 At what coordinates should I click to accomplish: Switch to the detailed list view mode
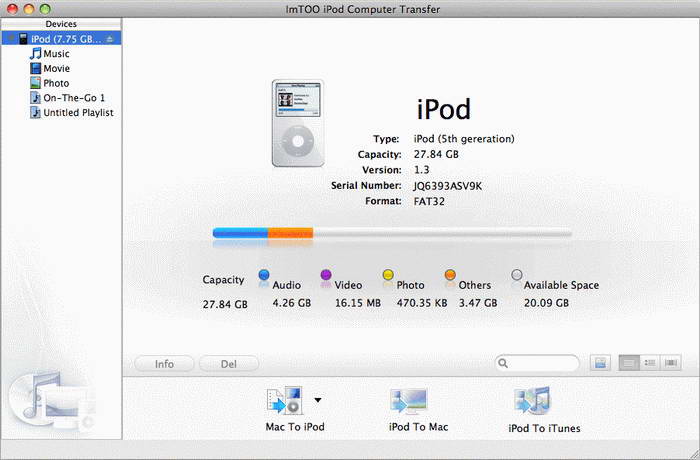650,363
